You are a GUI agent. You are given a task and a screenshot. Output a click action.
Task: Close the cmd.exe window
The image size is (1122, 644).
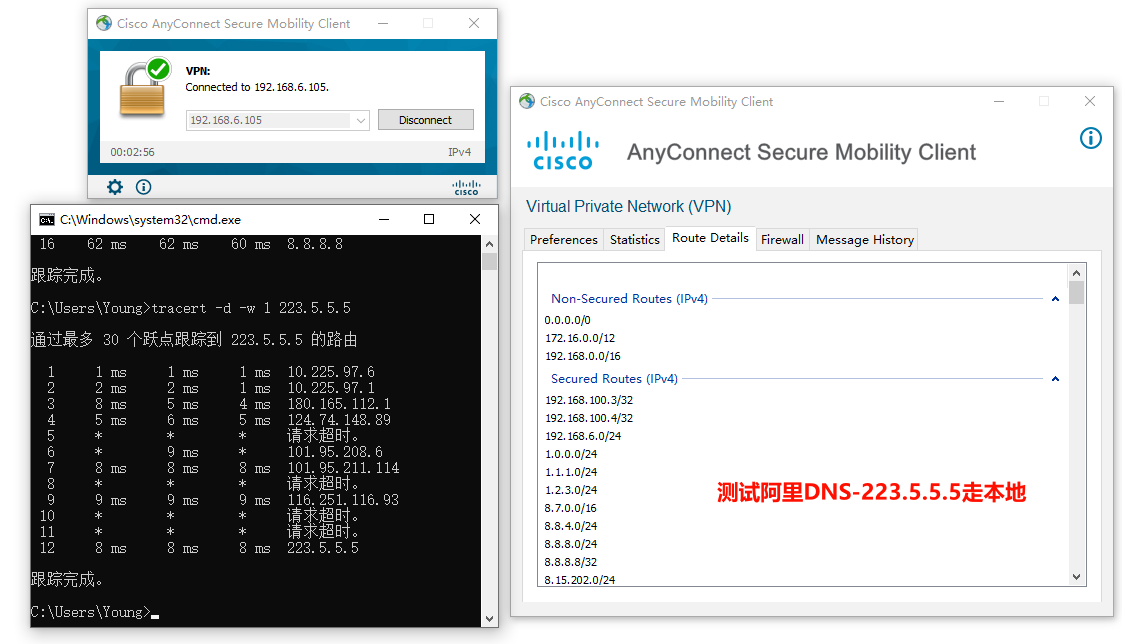tap(474, 219)
